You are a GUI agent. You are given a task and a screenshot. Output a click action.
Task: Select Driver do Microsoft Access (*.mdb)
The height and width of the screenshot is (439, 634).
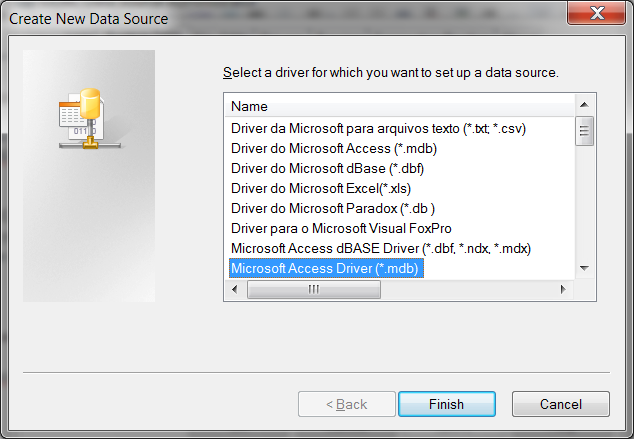(x=324, y=148)
